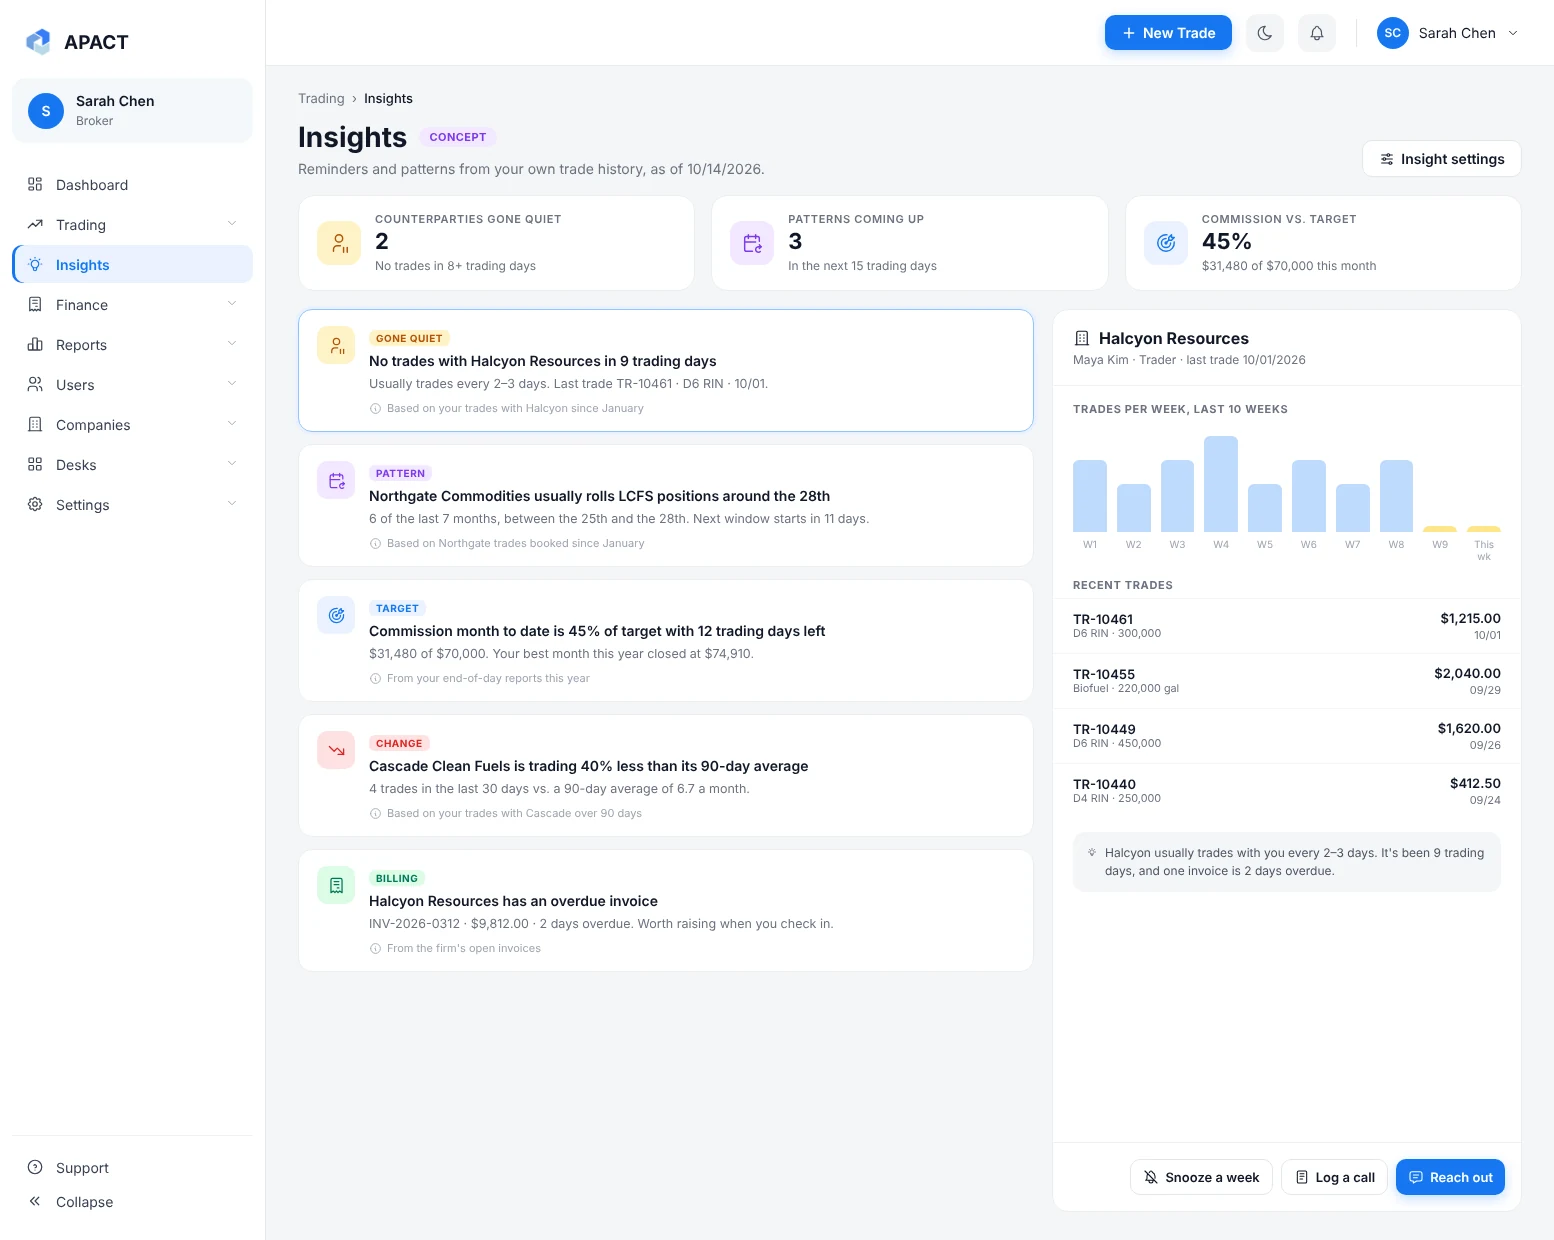
Task: Expand the Finance menu chevron
Action: point(232,304)
